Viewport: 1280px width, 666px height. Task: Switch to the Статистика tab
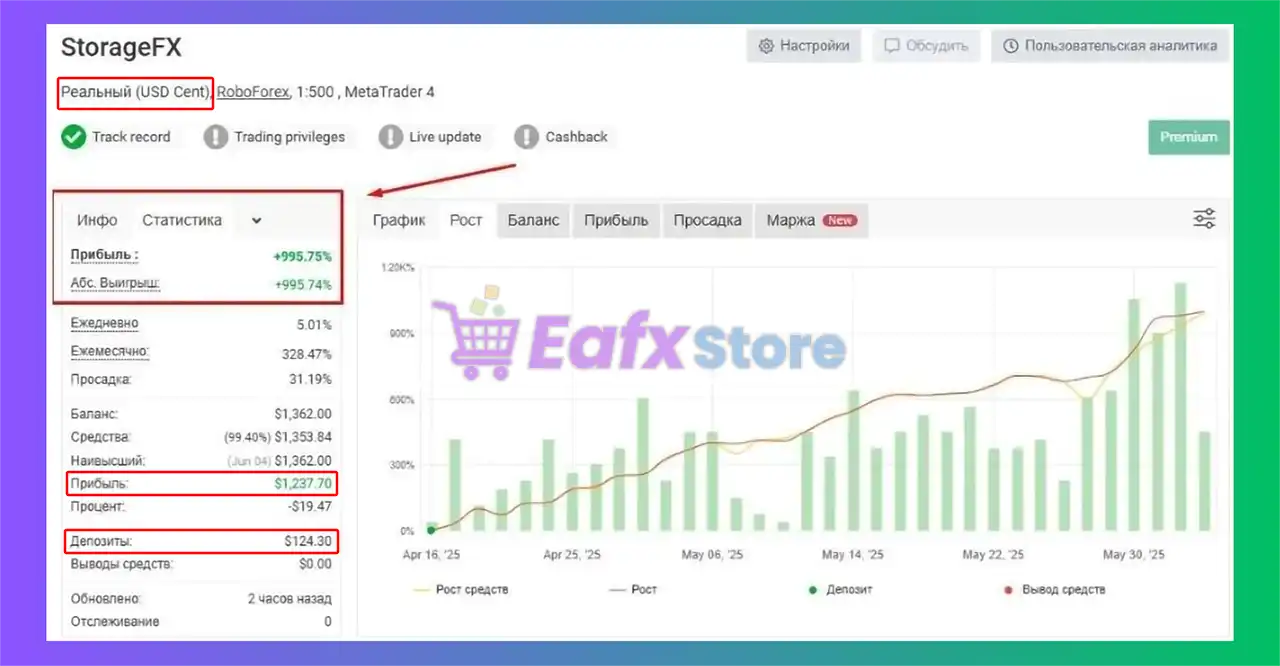click(182, 220)
